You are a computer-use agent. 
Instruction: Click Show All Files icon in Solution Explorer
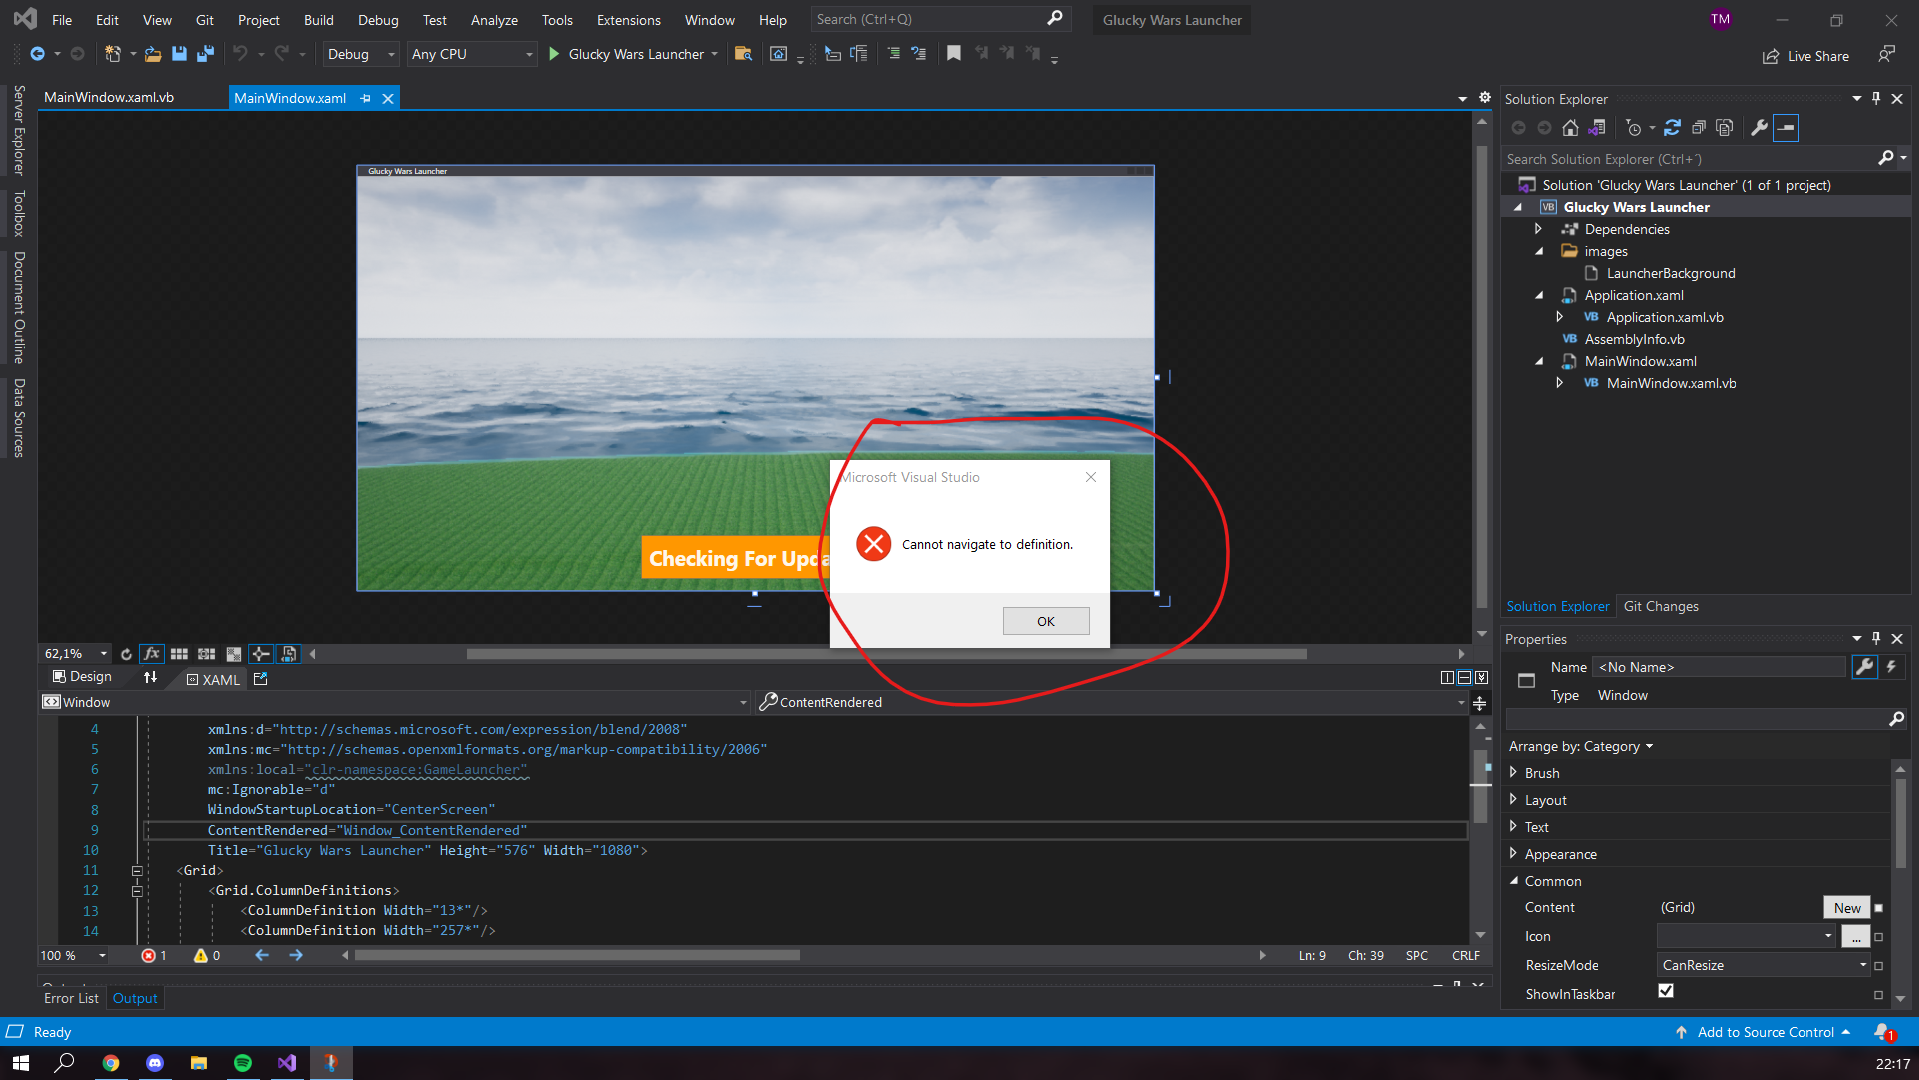1724,128
